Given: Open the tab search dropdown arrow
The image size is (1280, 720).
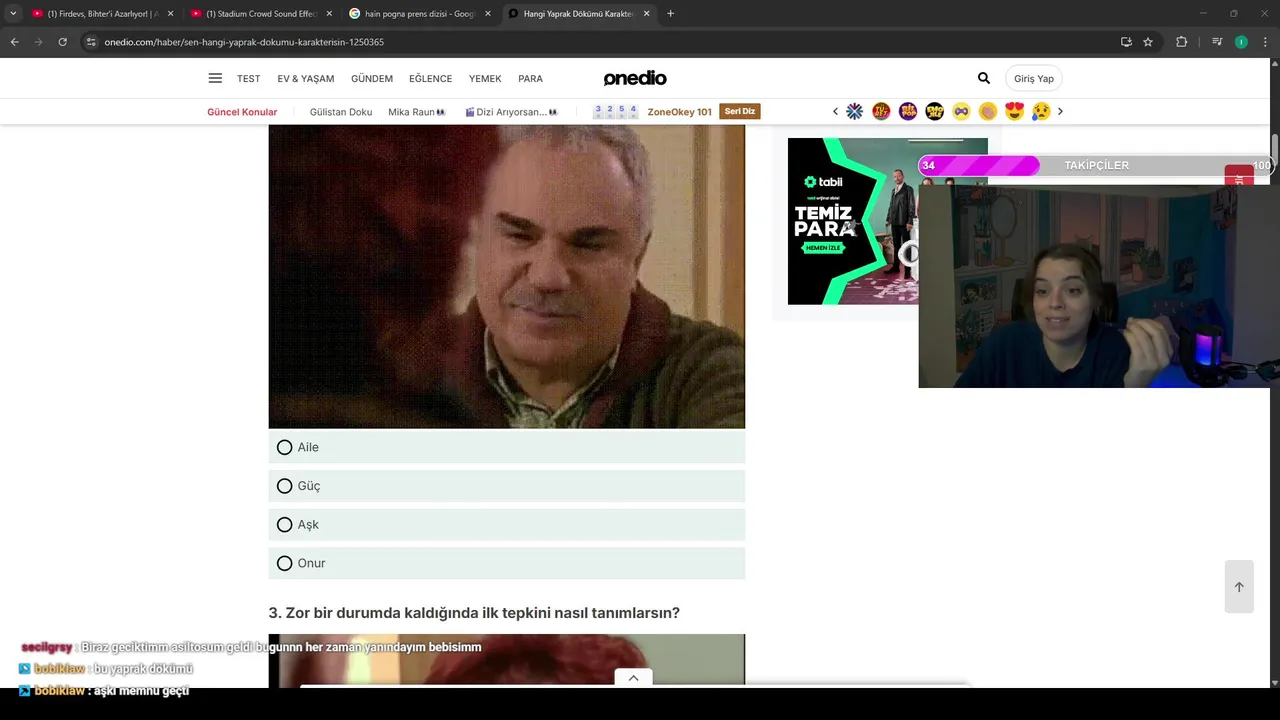Looking at the screenshot, I should point(13,14).
